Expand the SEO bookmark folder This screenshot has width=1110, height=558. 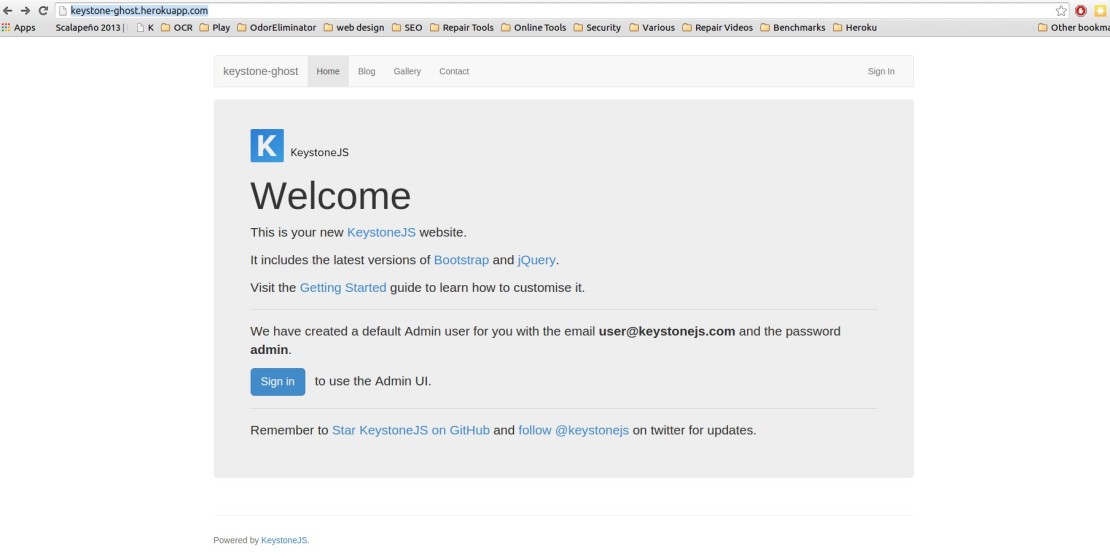[x=407, y=28]
